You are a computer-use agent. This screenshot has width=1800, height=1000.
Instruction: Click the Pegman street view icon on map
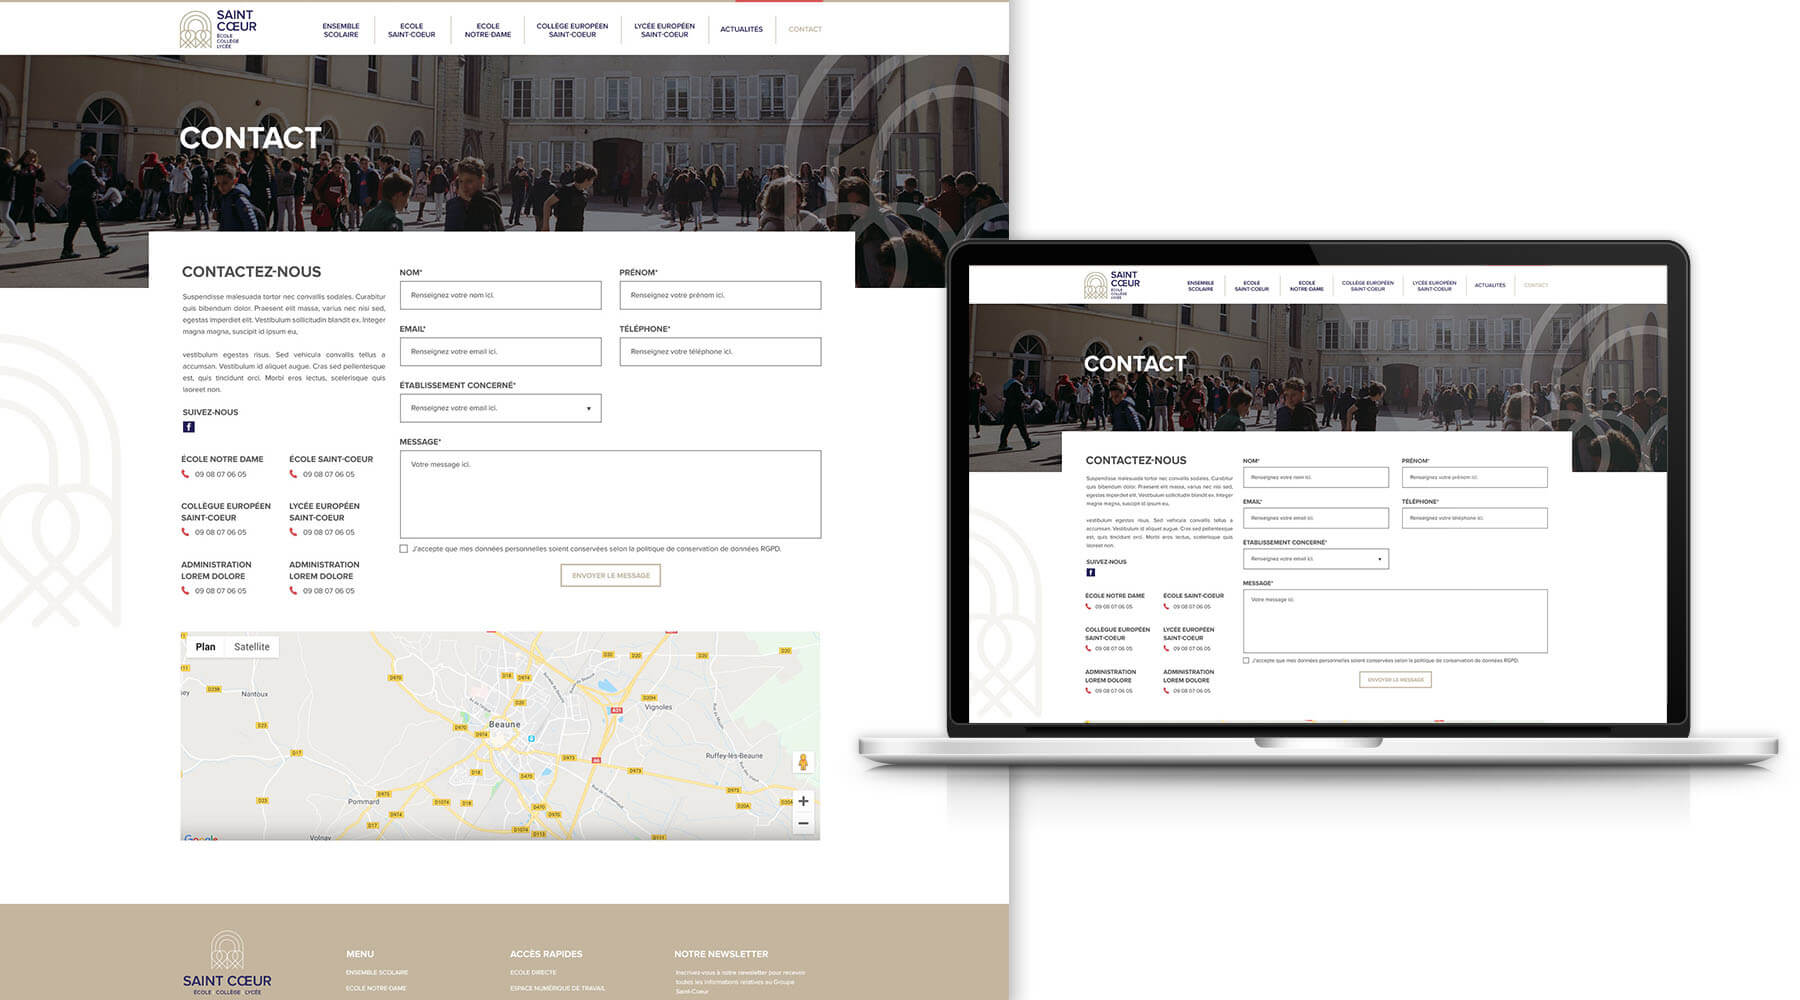[804, 761]
